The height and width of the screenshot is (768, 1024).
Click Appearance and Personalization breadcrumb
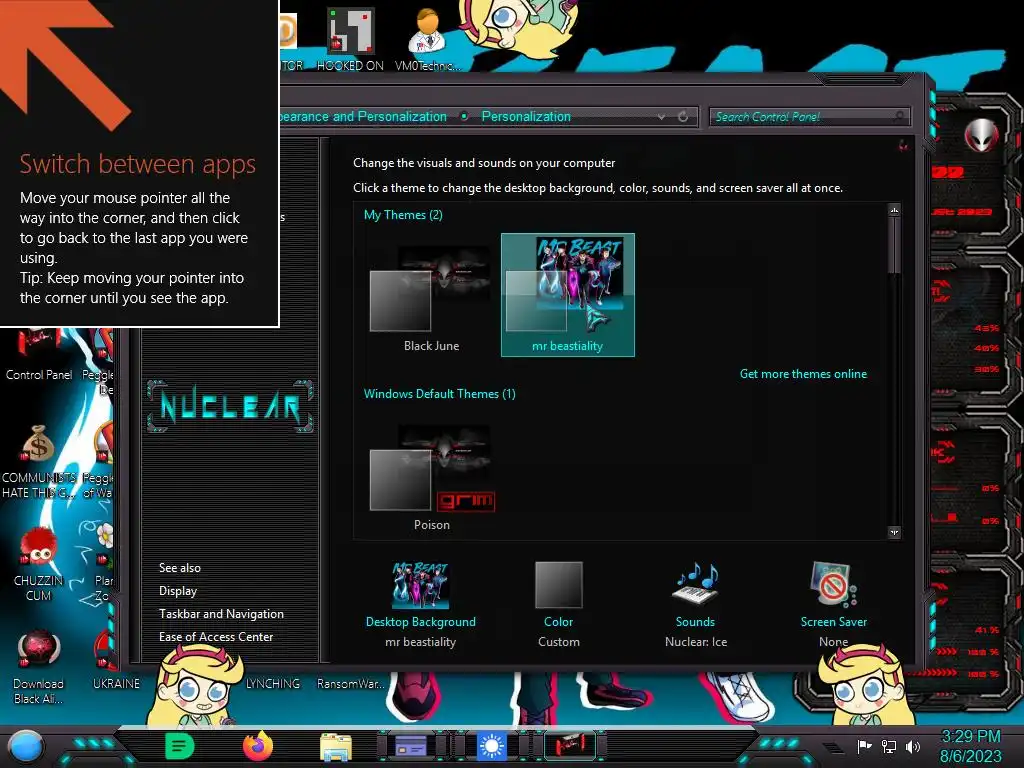pos(363,116)
